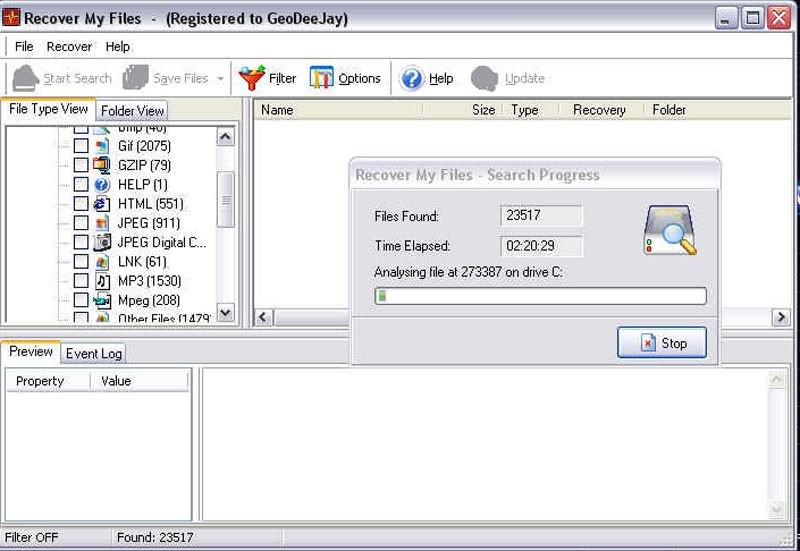Open the Filter funnel tool

(252, 78)
